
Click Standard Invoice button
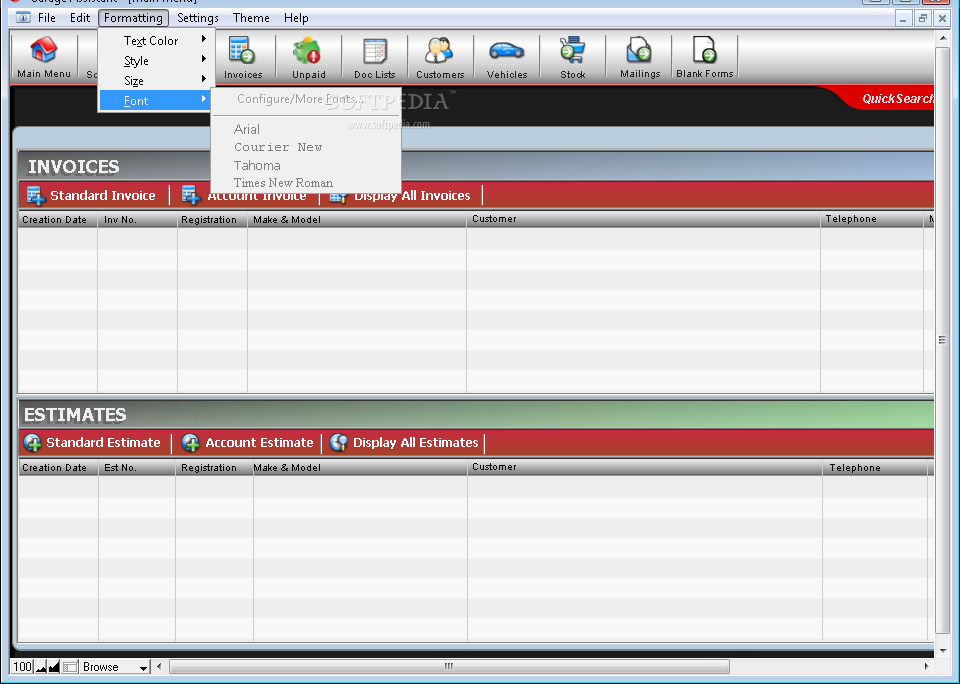91,196
